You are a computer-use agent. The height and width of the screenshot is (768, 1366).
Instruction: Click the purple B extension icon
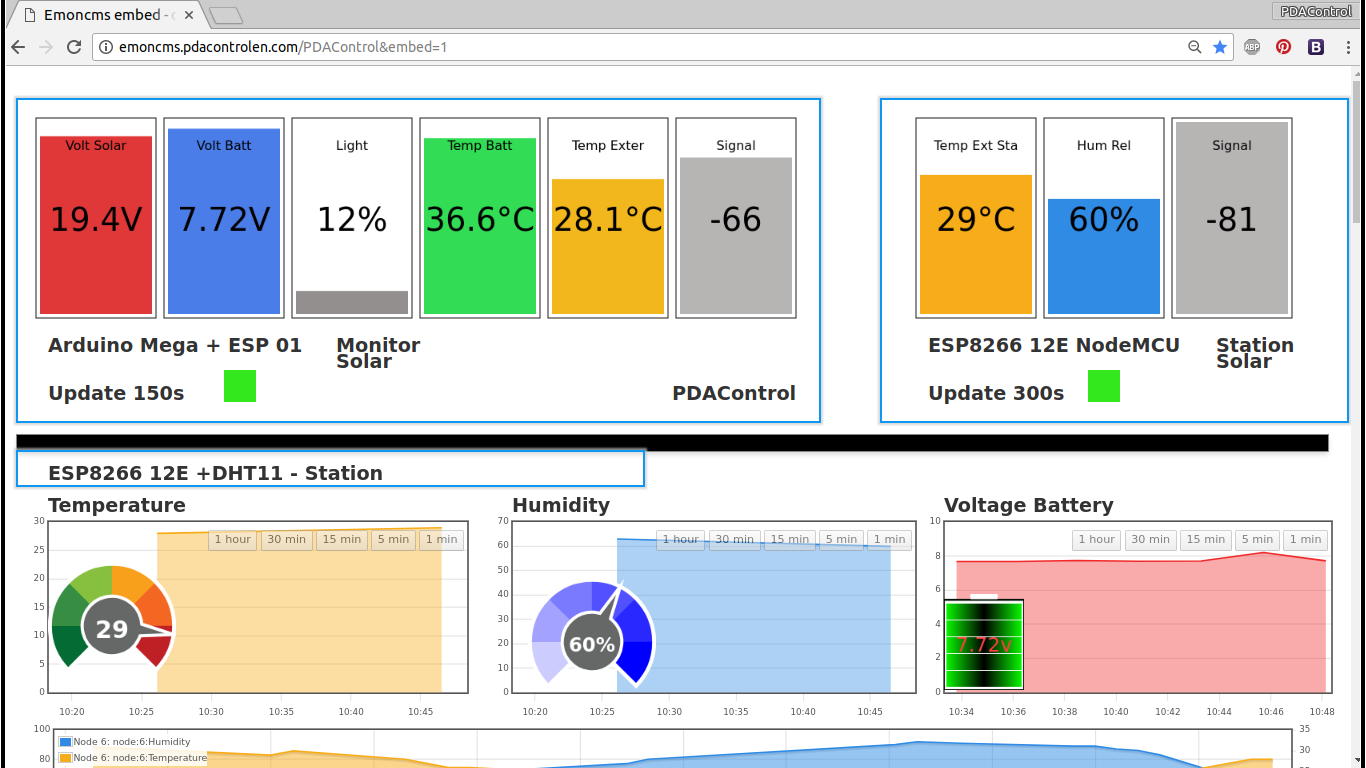click(x=1314, y=46)
